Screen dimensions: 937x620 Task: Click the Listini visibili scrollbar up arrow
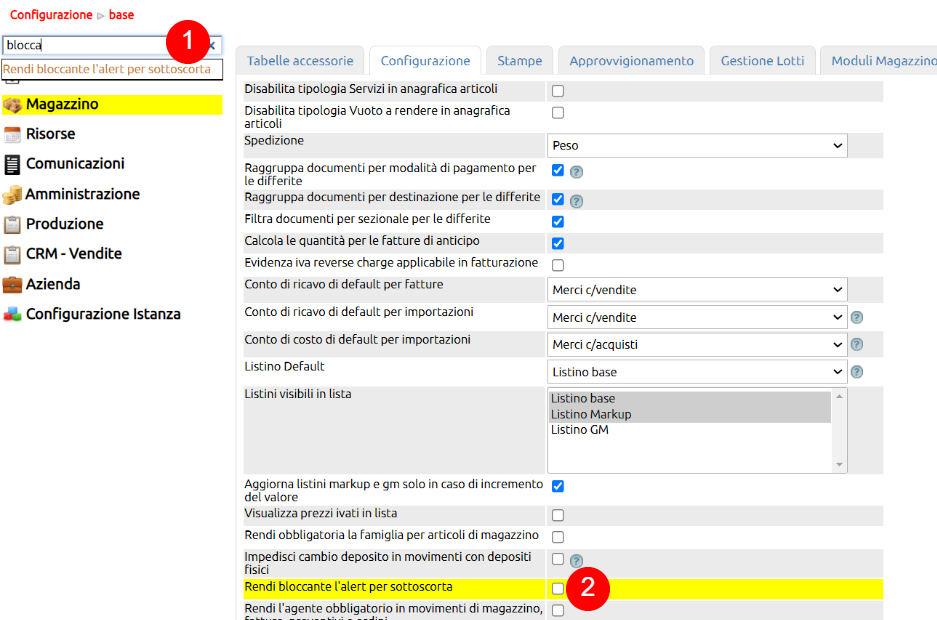(840, 397)
